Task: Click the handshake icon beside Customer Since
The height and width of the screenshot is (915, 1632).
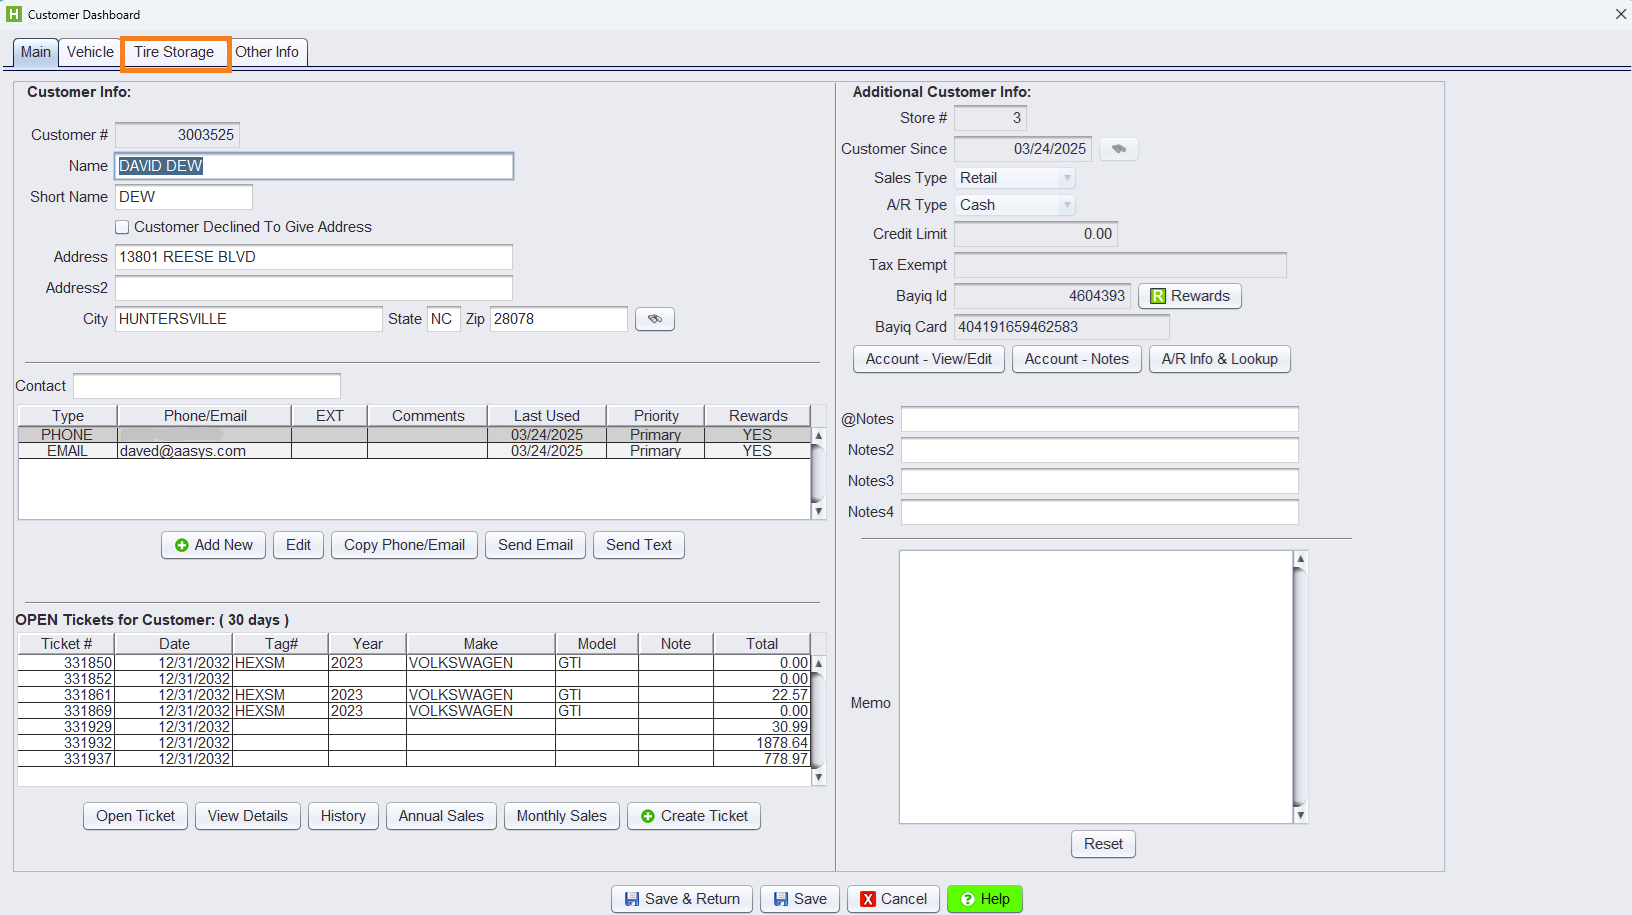Action: (x=1118, y=149)
